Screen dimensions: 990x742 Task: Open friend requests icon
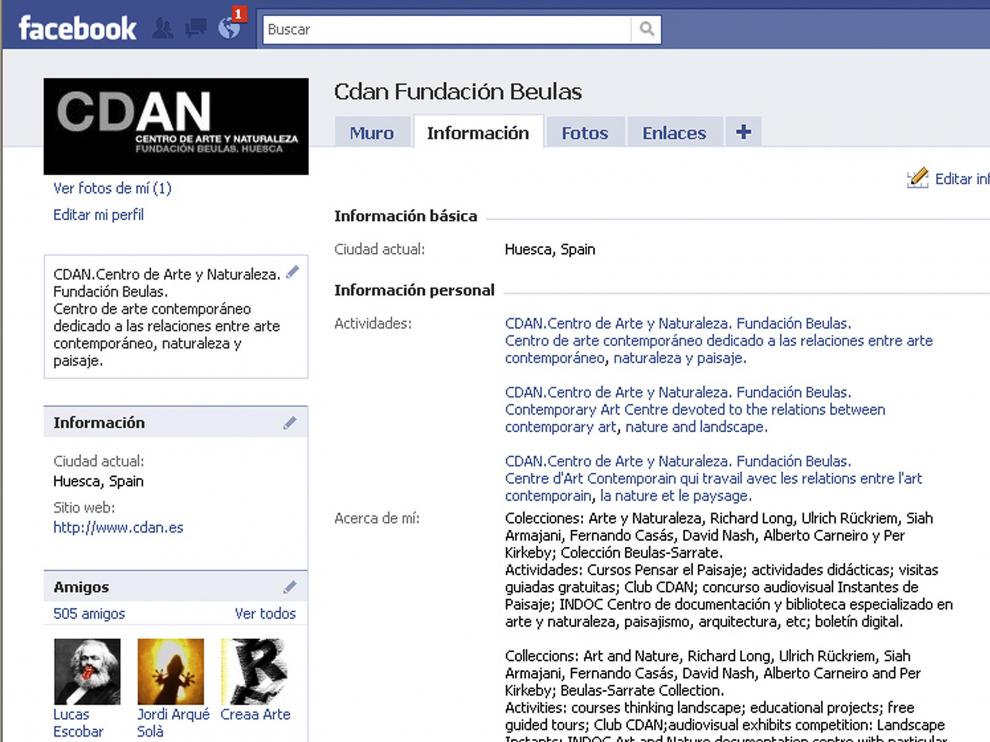164,29
